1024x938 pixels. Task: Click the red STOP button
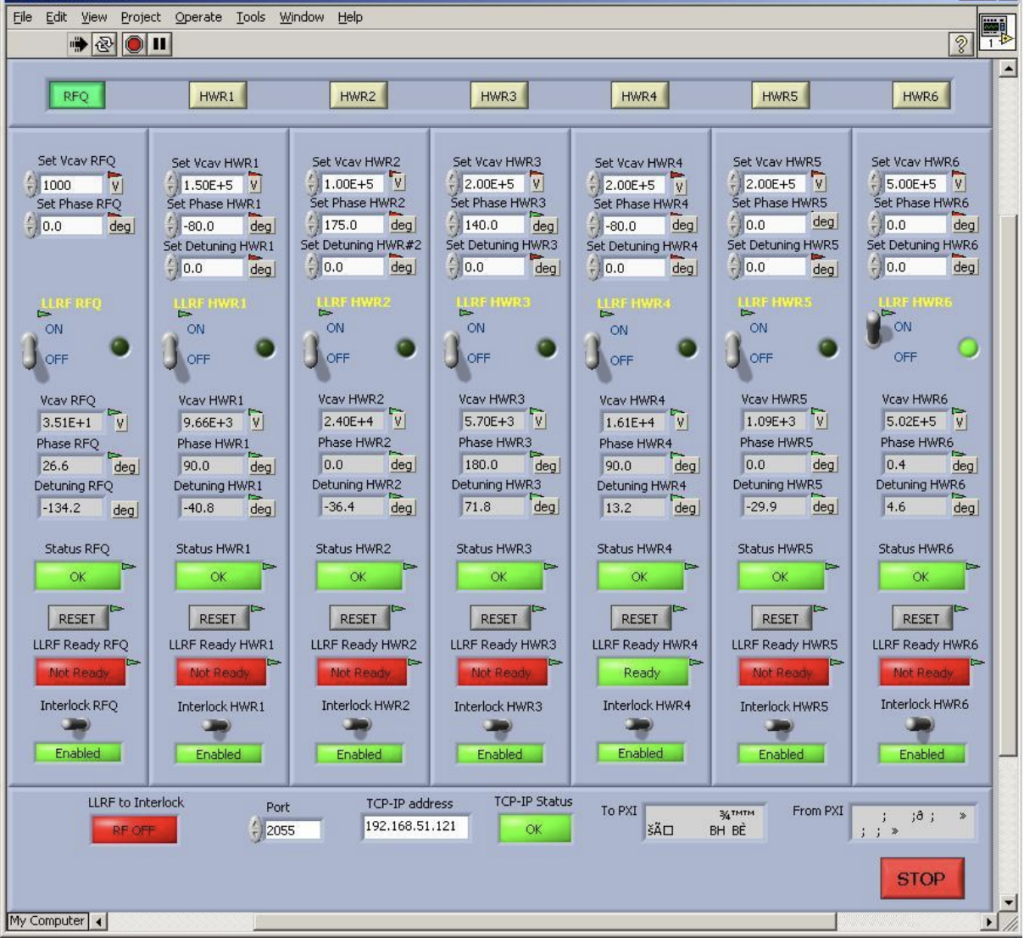pos(921,879)
